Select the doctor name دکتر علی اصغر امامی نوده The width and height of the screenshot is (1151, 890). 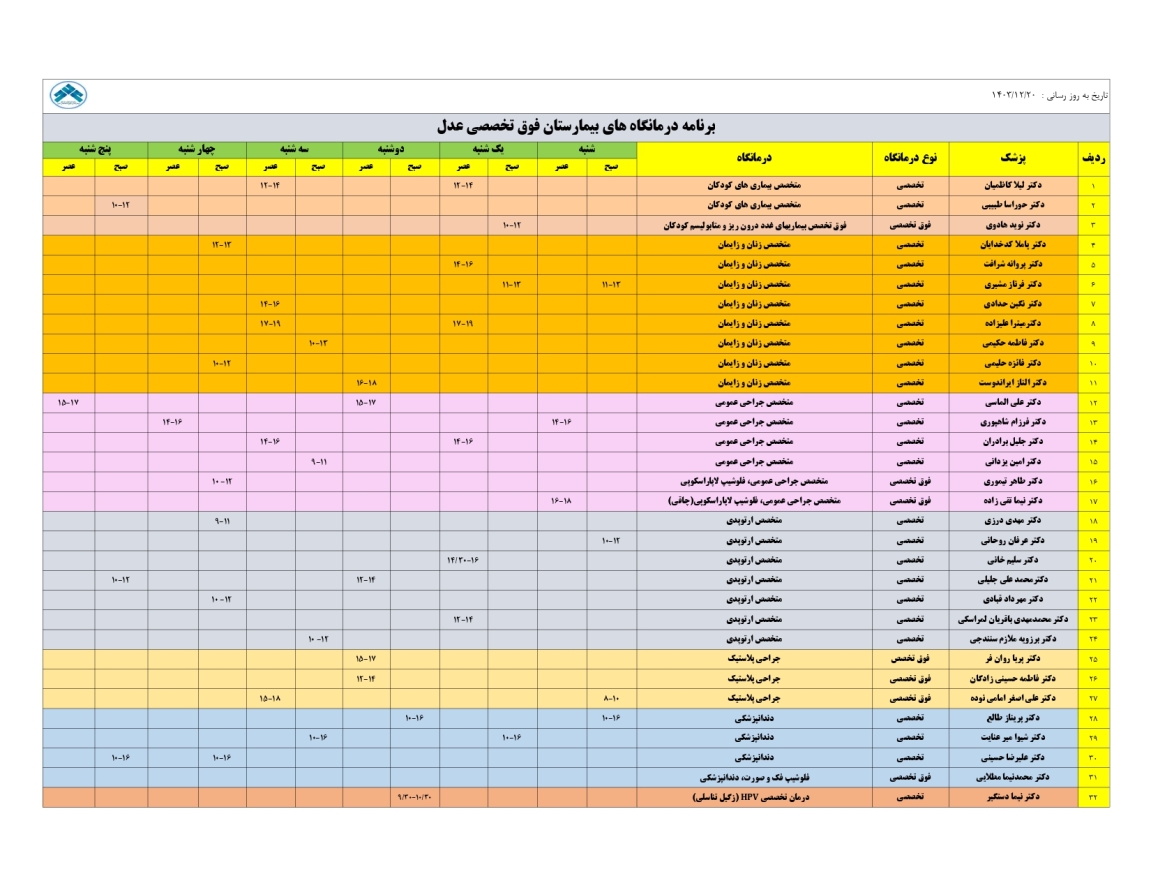1013,698
